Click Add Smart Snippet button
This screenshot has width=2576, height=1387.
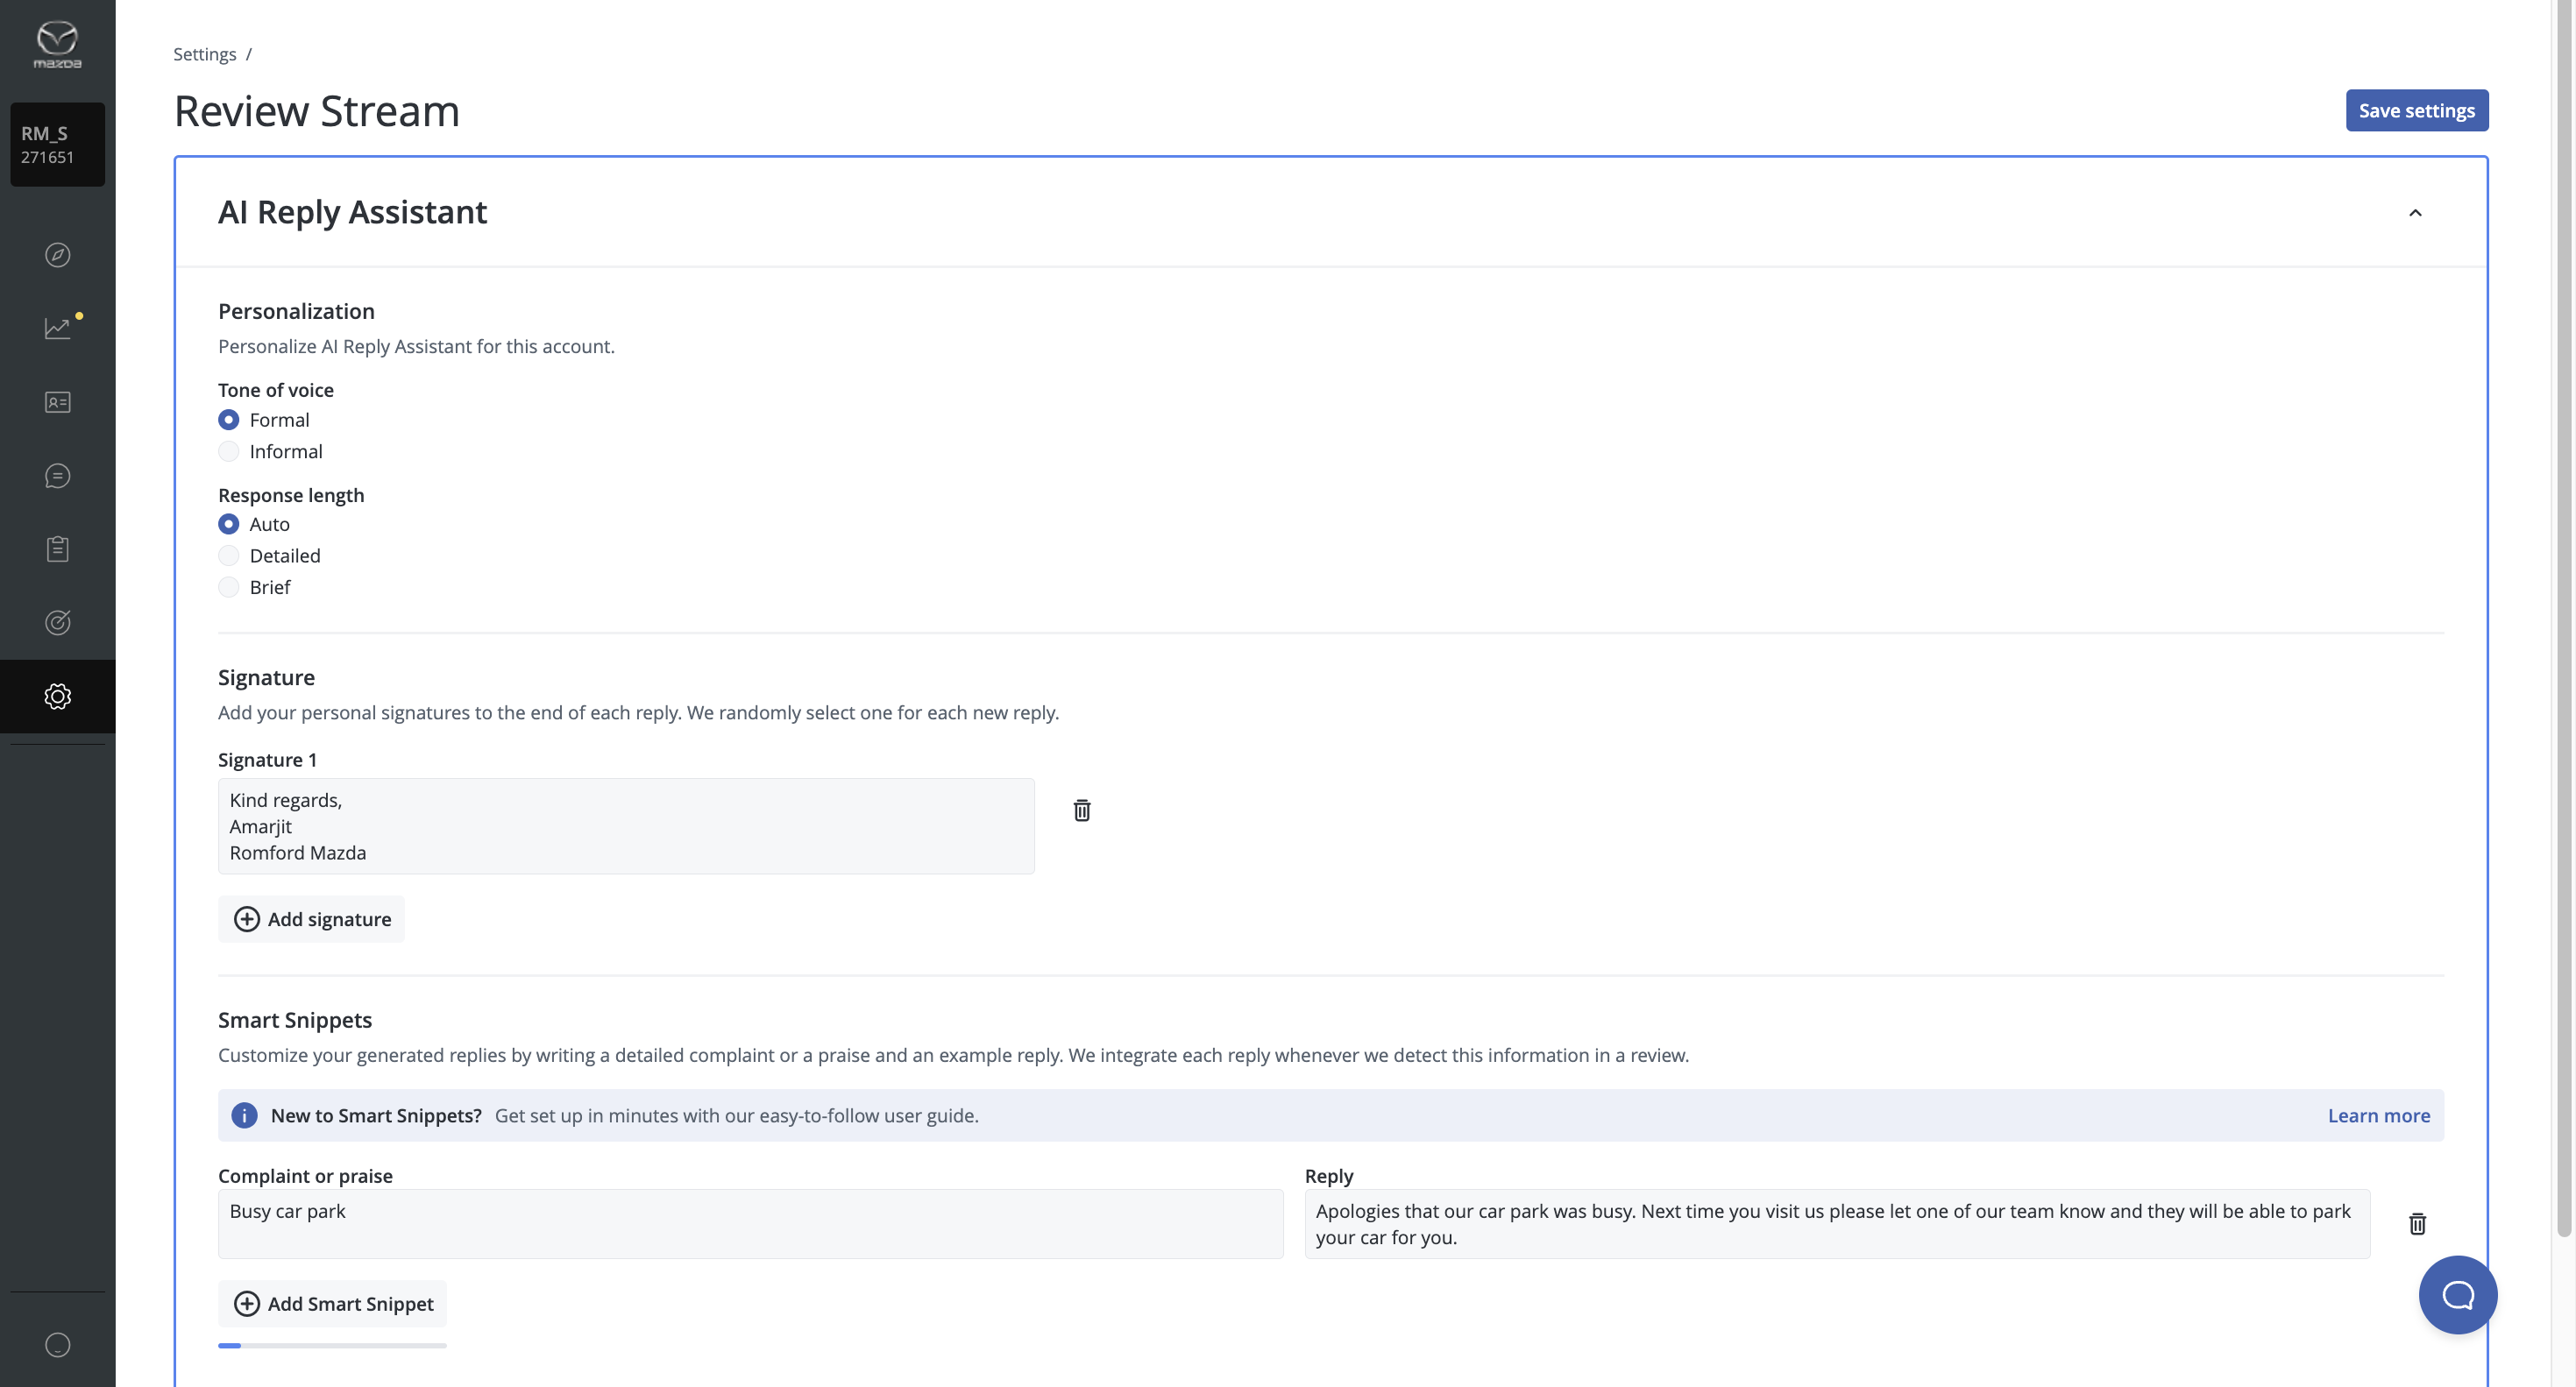click(332, 1304)
